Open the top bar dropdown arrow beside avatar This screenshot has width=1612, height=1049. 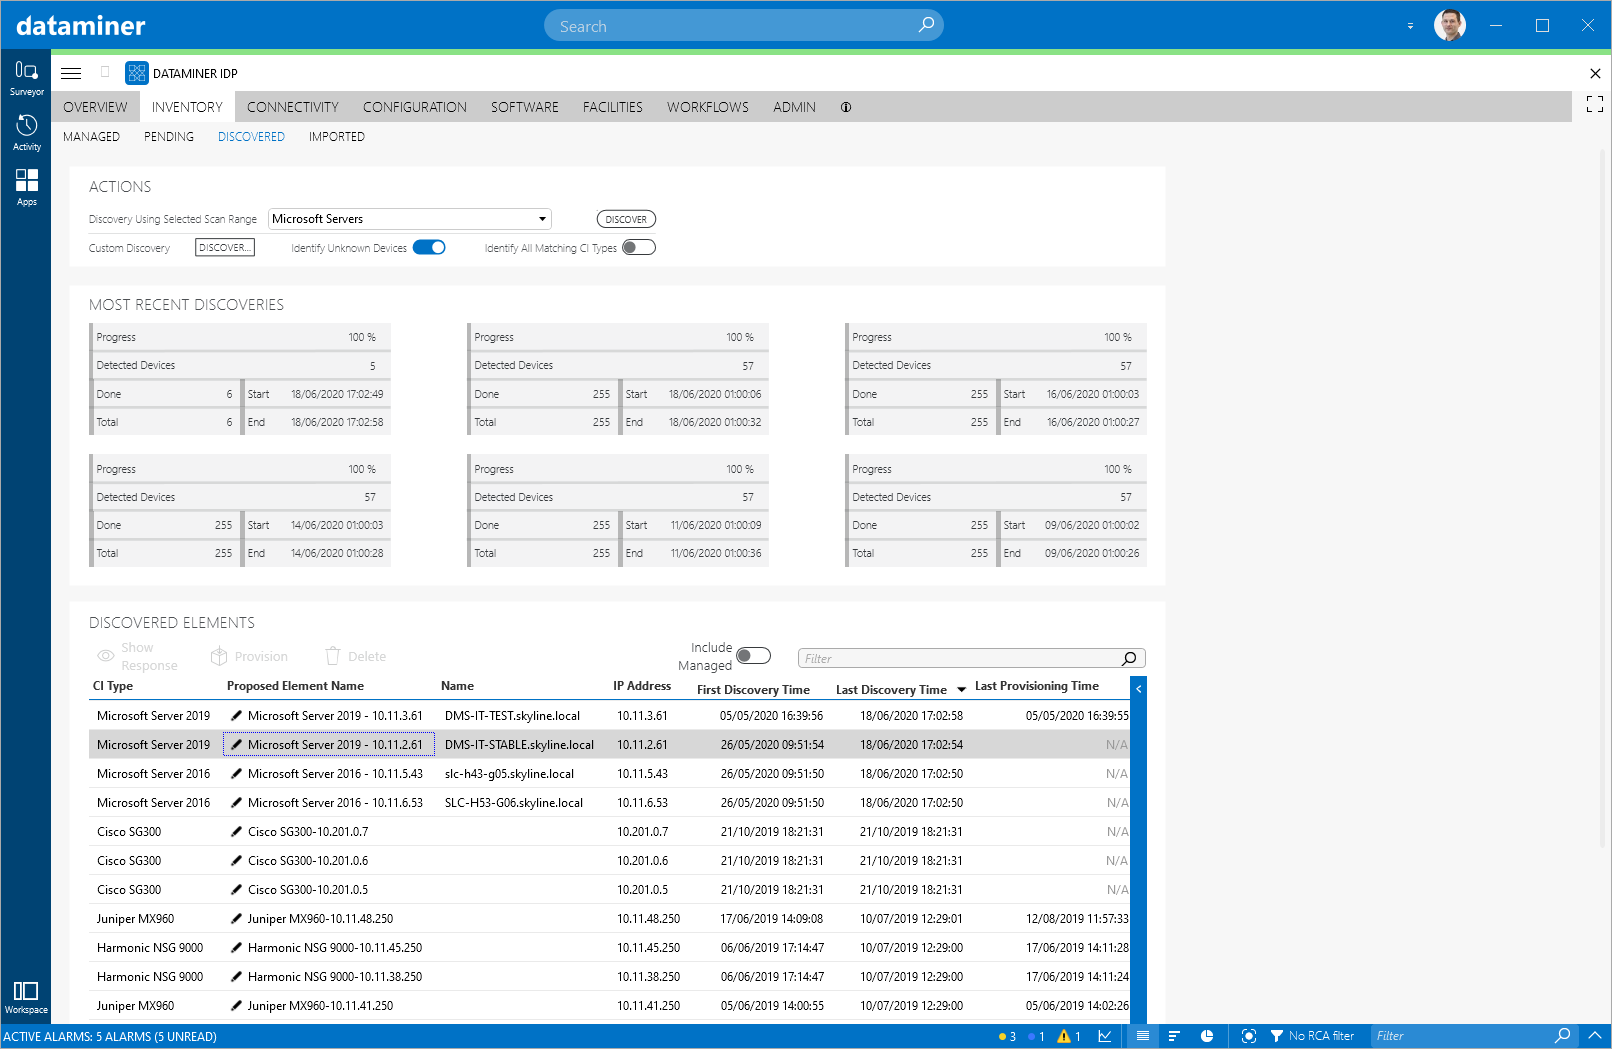(x=1410, y=26)
